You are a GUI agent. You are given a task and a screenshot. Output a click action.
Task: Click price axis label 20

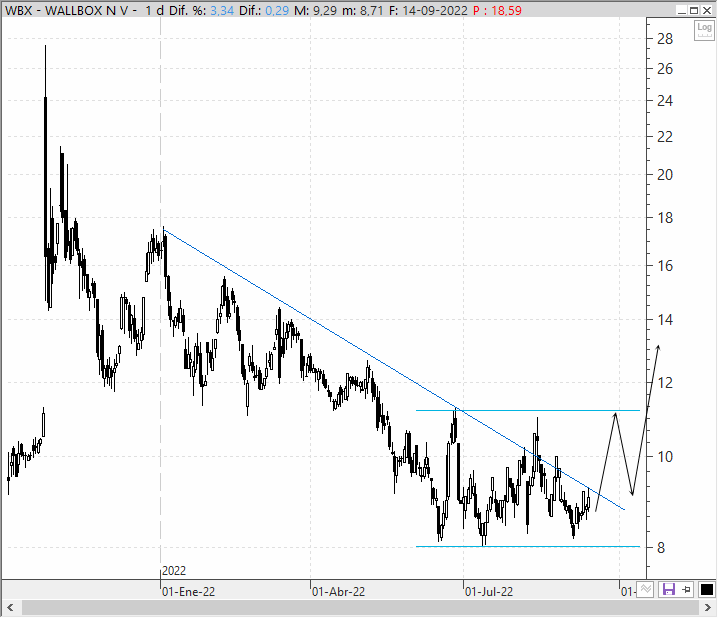pyautogui.click(x=665, y=175)
